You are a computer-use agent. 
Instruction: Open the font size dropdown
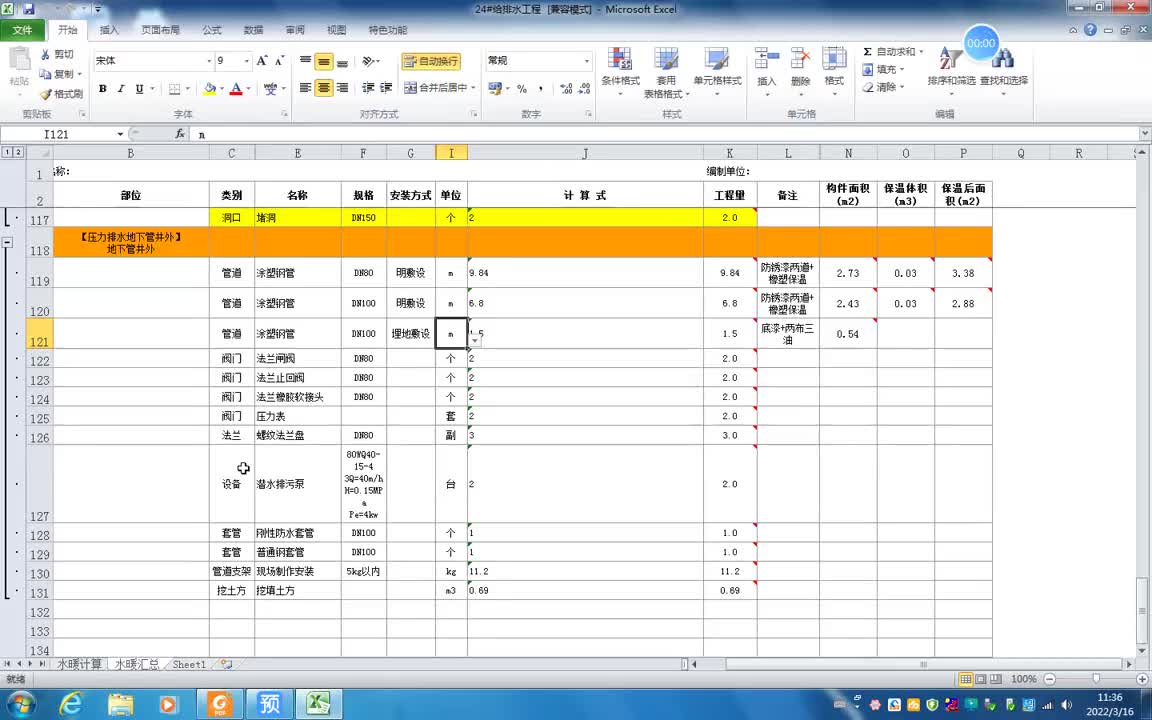(246, 61)
